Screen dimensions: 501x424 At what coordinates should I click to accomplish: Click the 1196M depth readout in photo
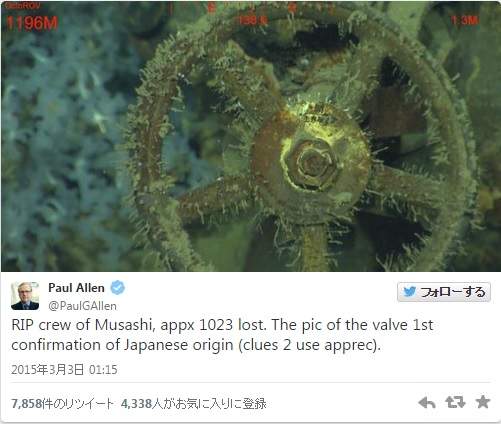coord(32,23)
